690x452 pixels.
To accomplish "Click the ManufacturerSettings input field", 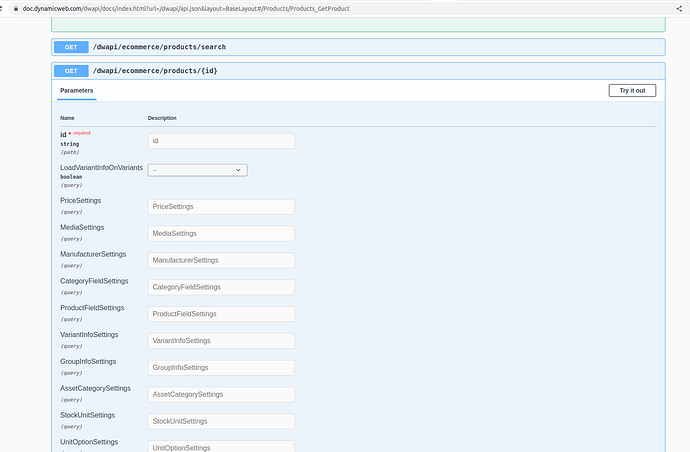I will pyautogui.click(x=221, y=261).
